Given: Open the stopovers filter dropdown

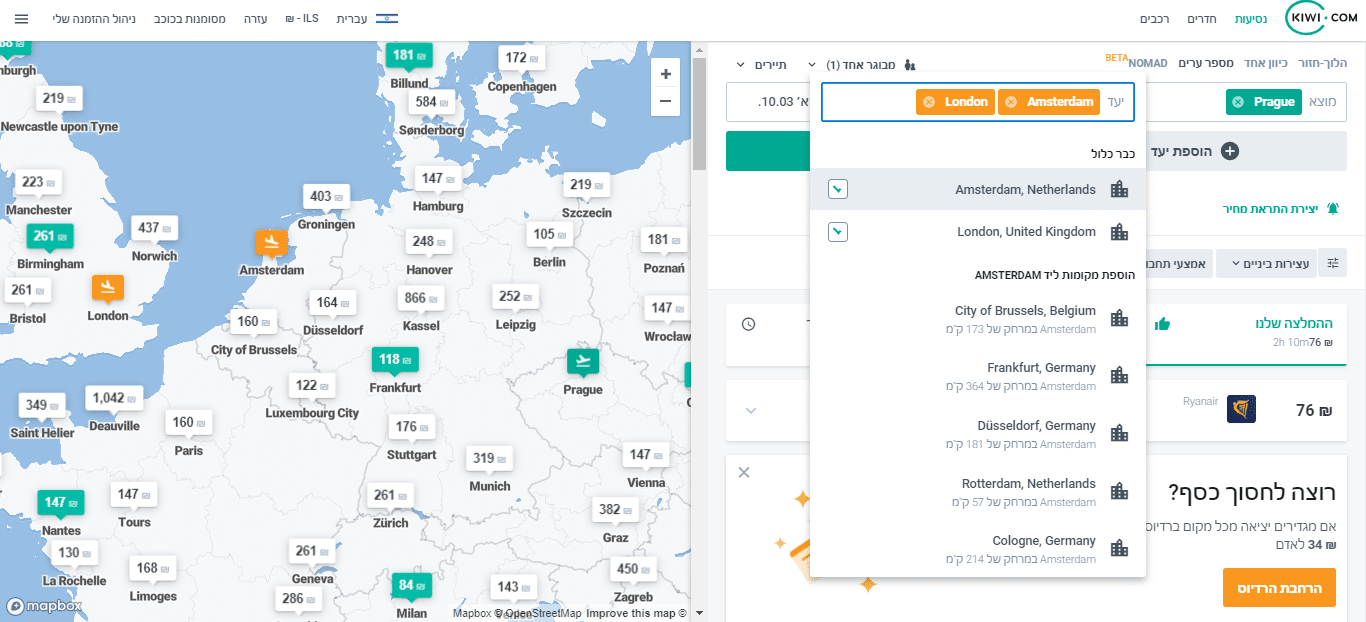Looking at the screenshot, I should pos(1264,264).
